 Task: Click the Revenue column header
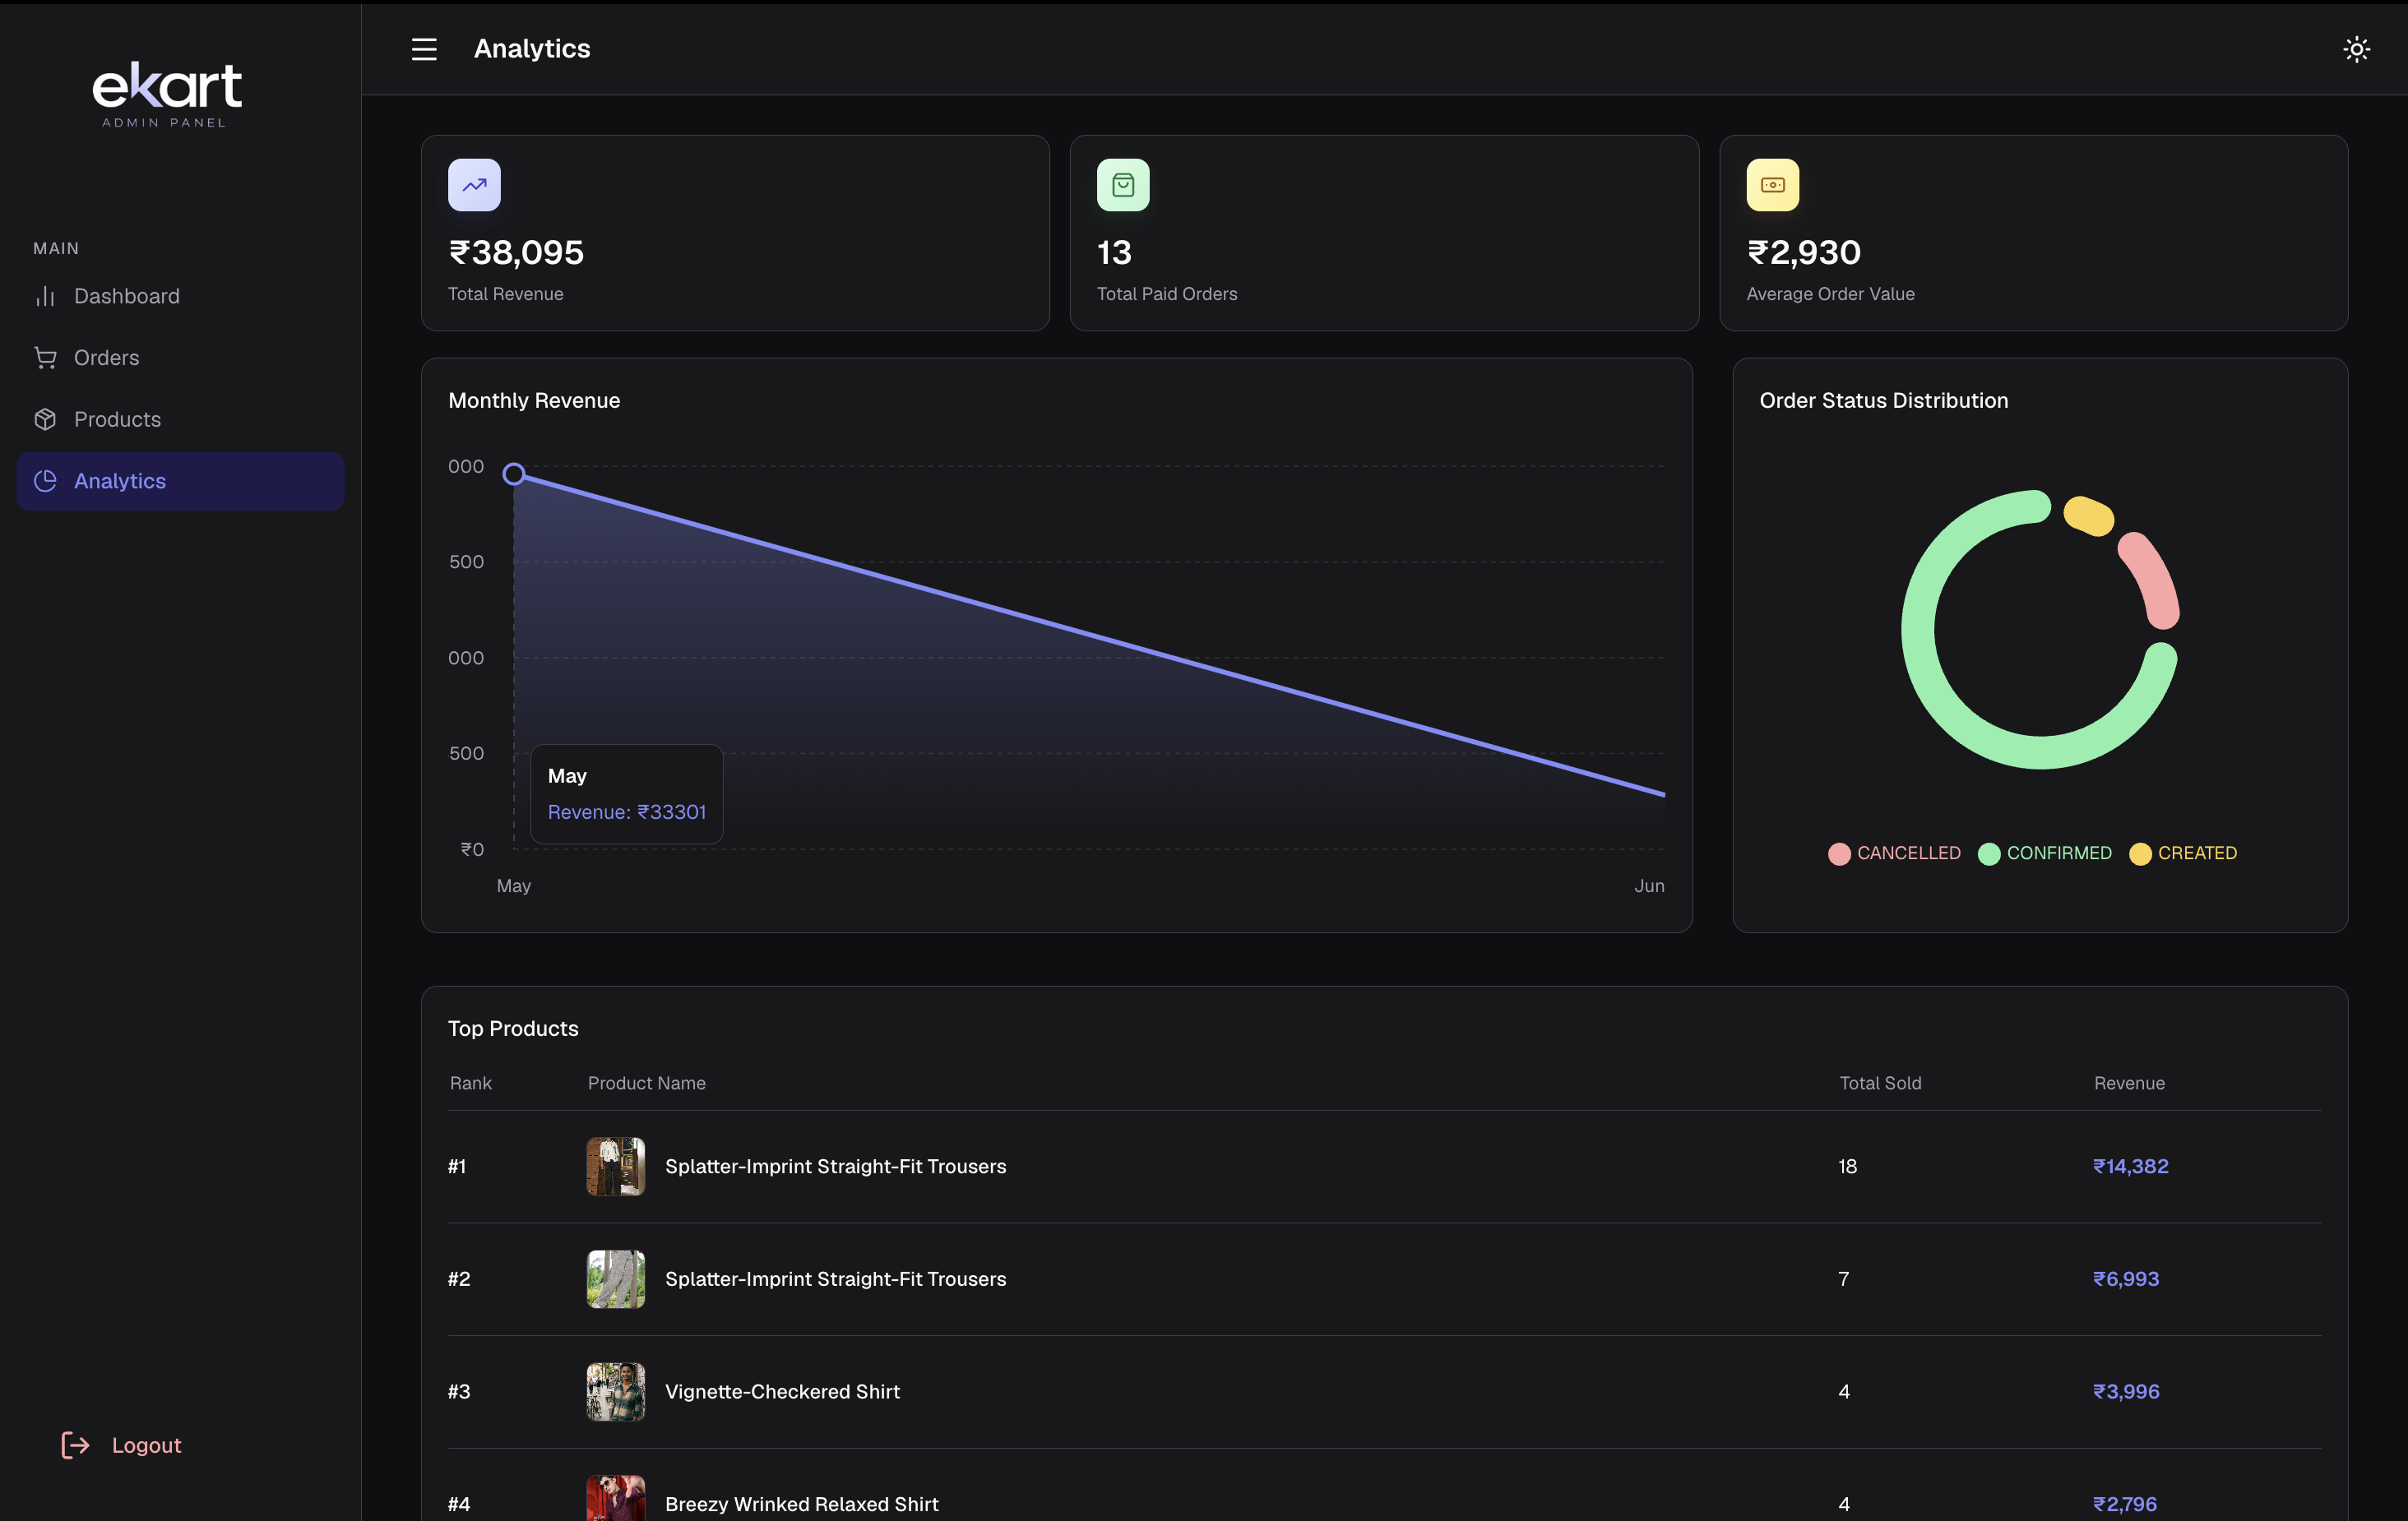click(x=2129, y=1083)
